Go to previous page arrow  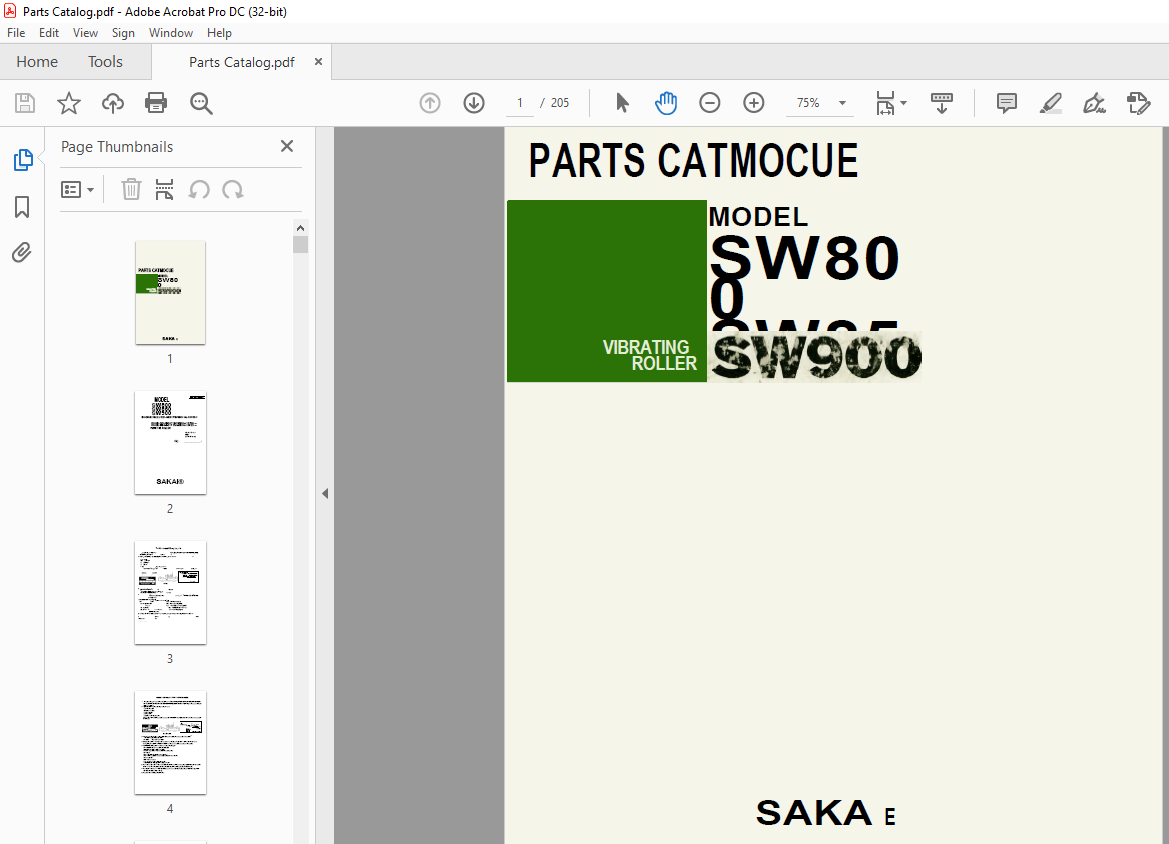430,103
